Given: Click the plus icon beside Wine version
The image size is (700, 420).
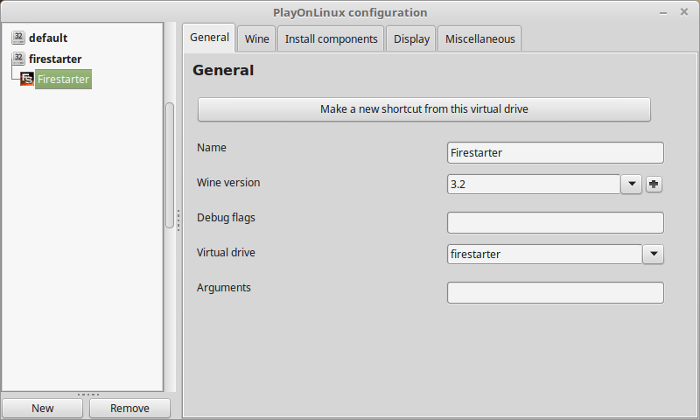Looking at the screenshot, I should pos(654,184).
